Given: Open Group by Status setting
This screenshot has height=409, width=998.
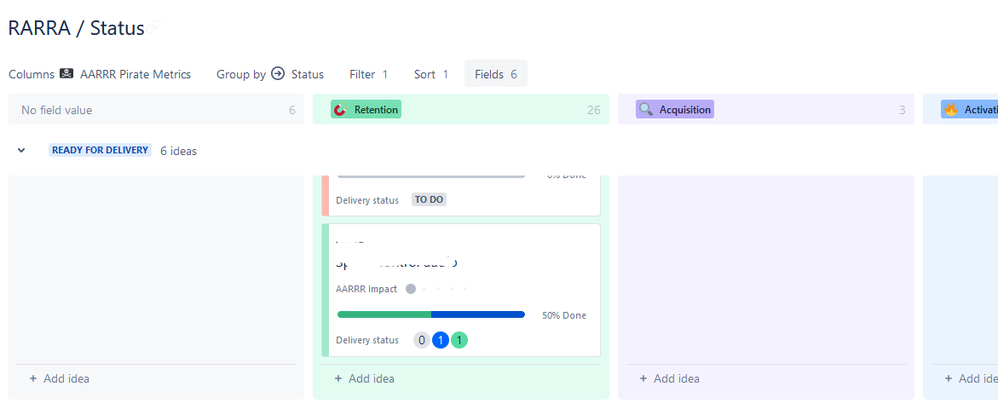Looking at the screenshot, I should point(270,74).
